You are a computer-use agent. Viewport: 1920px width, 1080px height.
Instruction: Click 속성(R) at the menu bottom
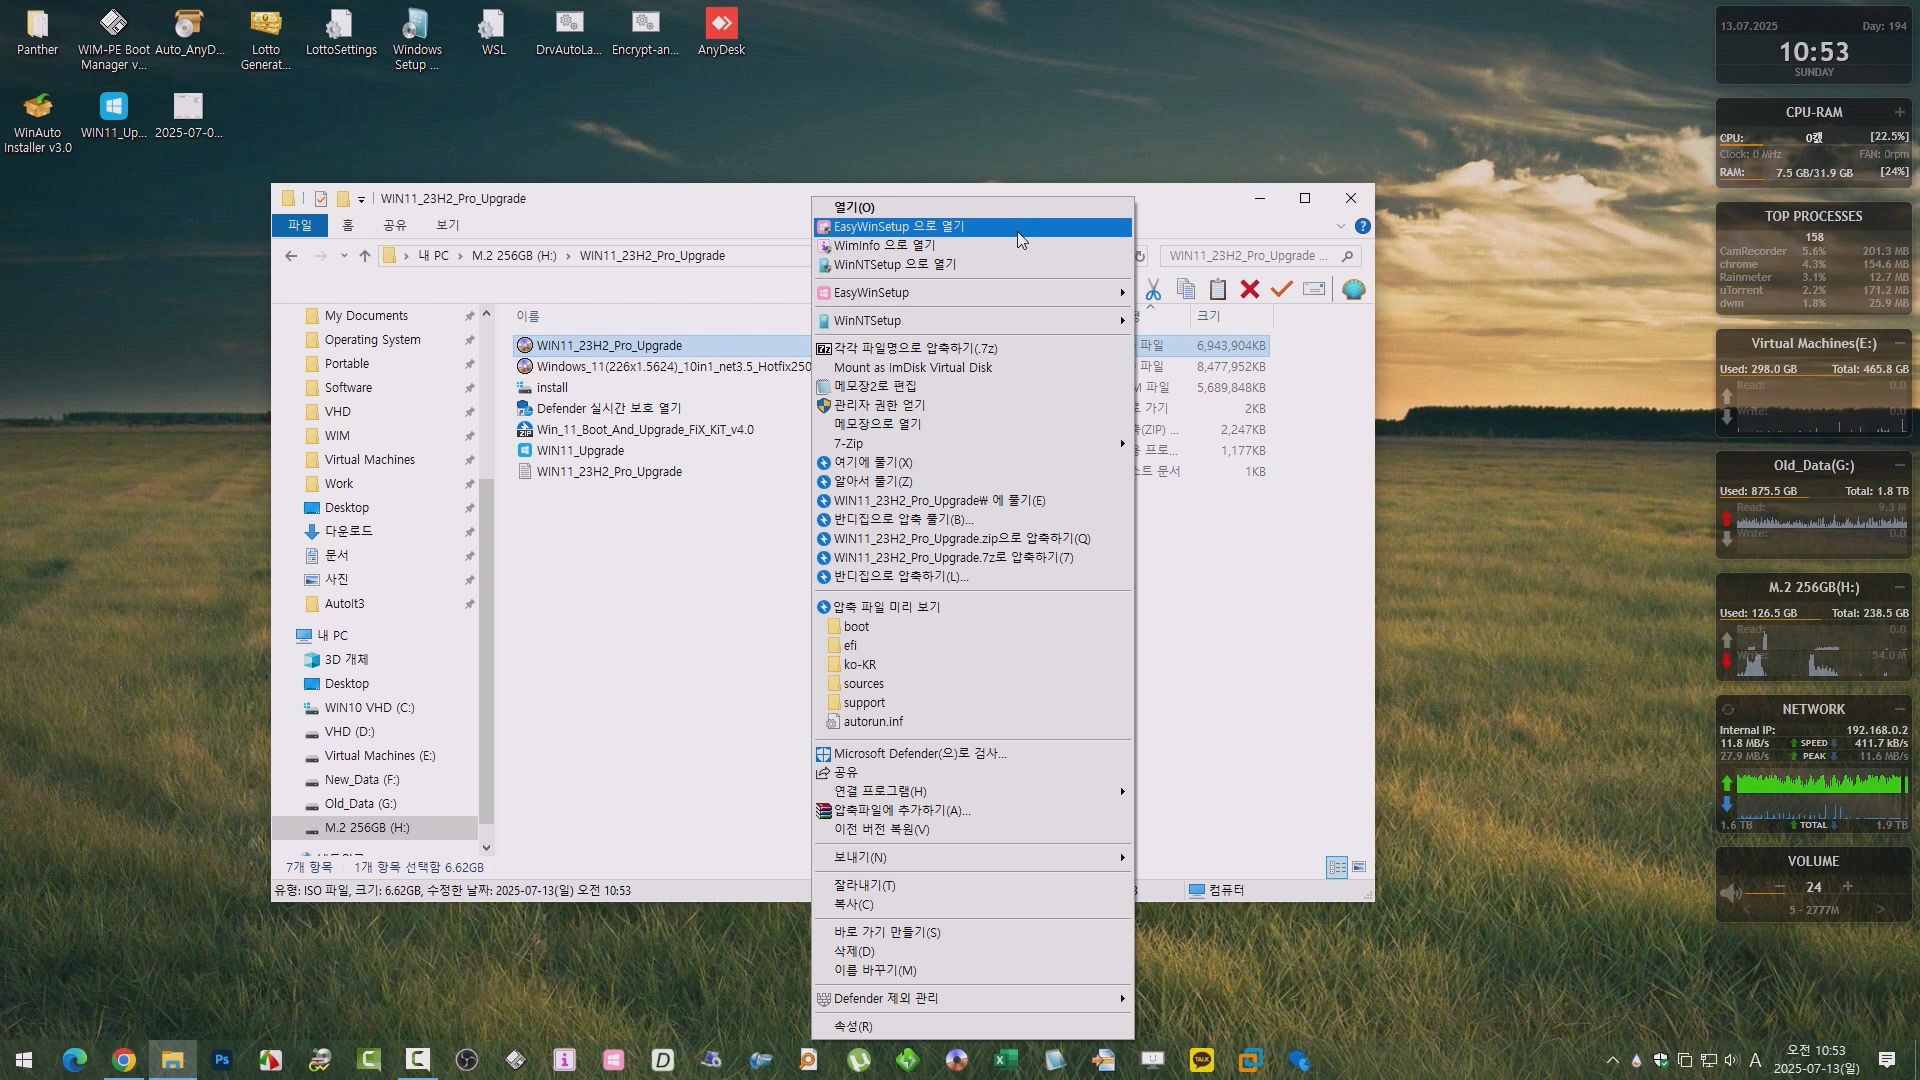853,1026
